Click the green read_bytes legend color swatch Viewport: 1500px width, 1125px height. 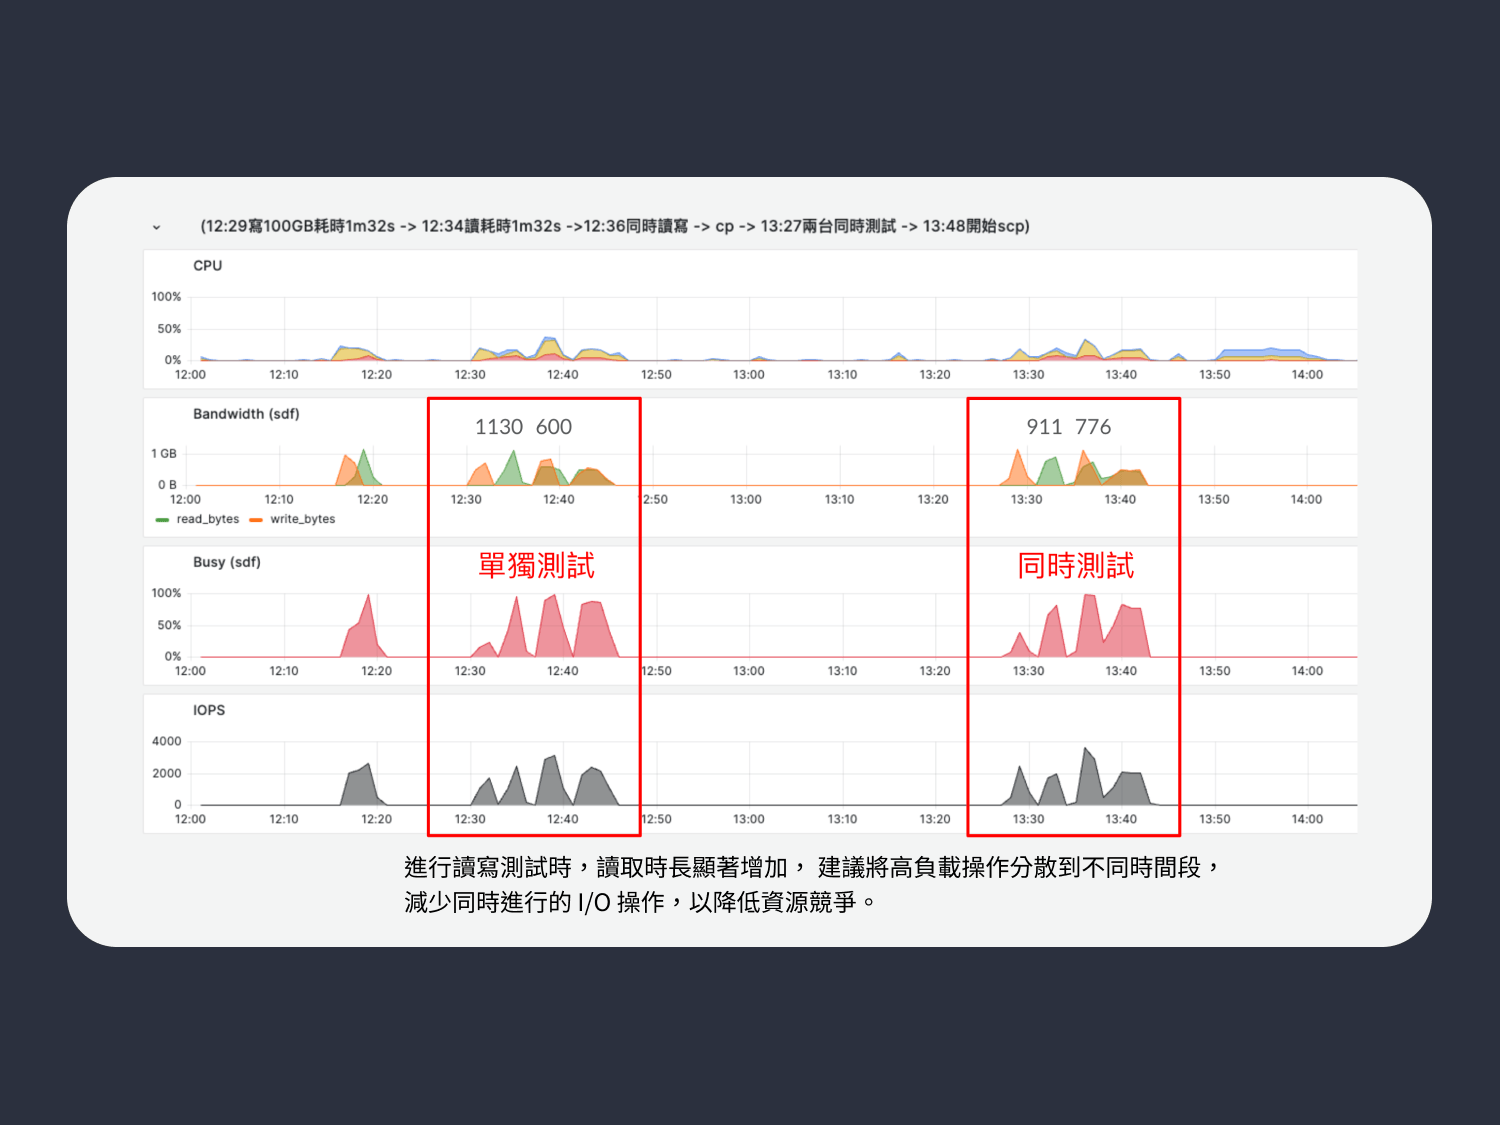162,520
